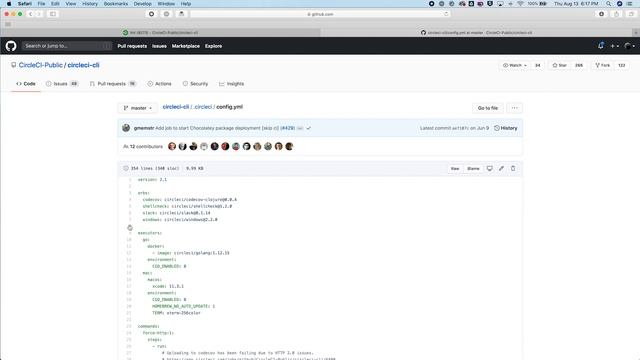Select the repository Pull requests tab
This screenshot has height=360, width=640.
[113, 84]
